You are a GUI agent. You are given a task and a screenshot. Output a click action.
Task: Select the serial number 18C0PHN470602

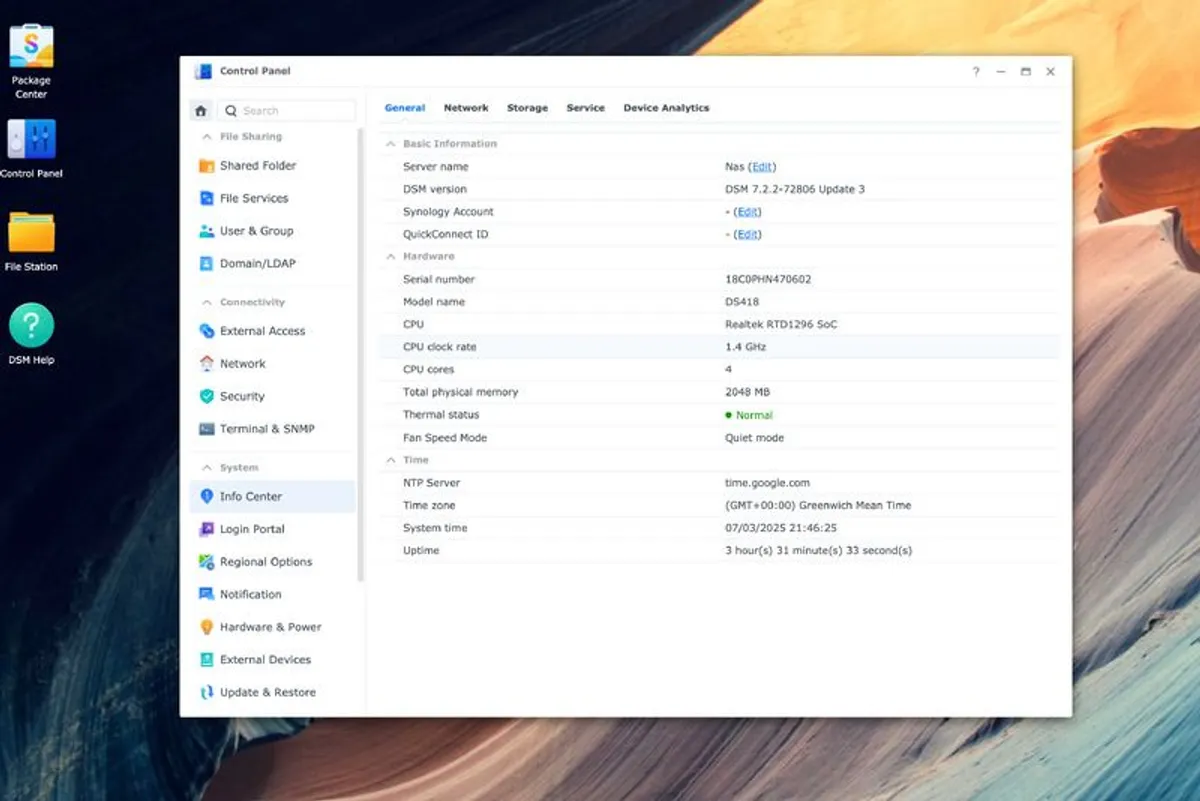point(768,280)
